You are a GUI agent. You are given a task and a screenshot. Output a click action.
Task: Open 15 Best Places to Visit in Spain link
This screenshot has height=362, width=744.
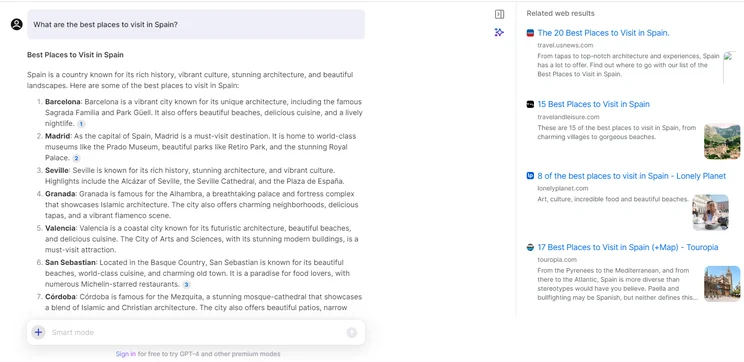pyautogui.click(x=594, y=104)
